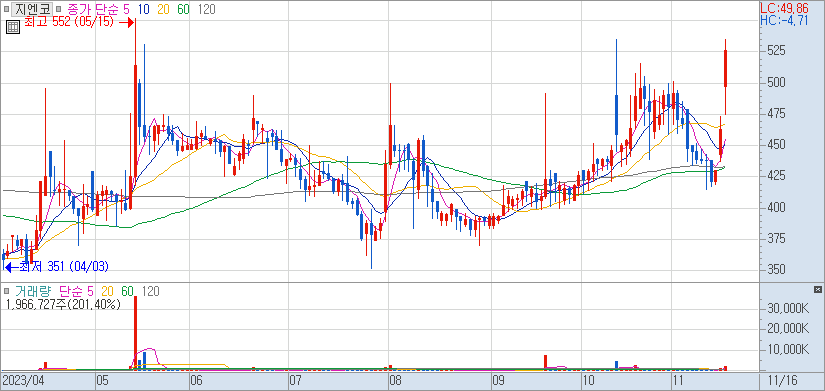Select the gray 120 volume moving average label
The height and width of the screenshot is (391, 825).
pos(150,291)
